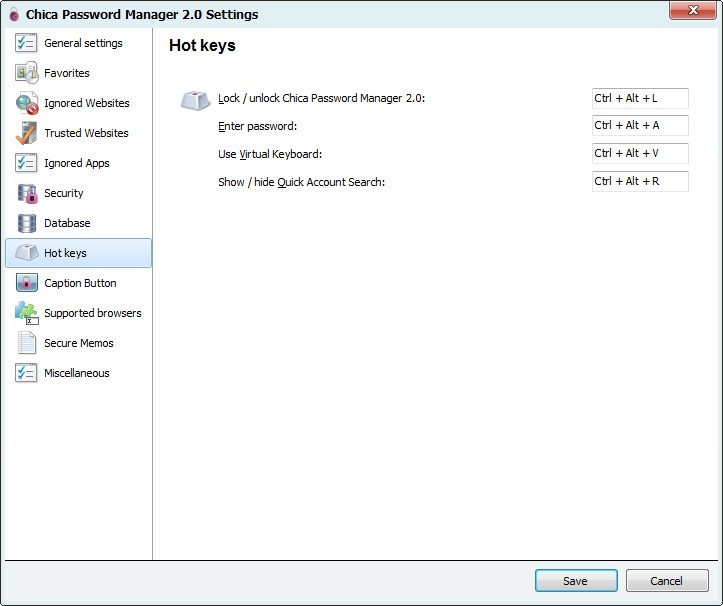Click the Miscellaneous checklist icon
This screenshot has height=606, width=723.
[x=26, y=373]
